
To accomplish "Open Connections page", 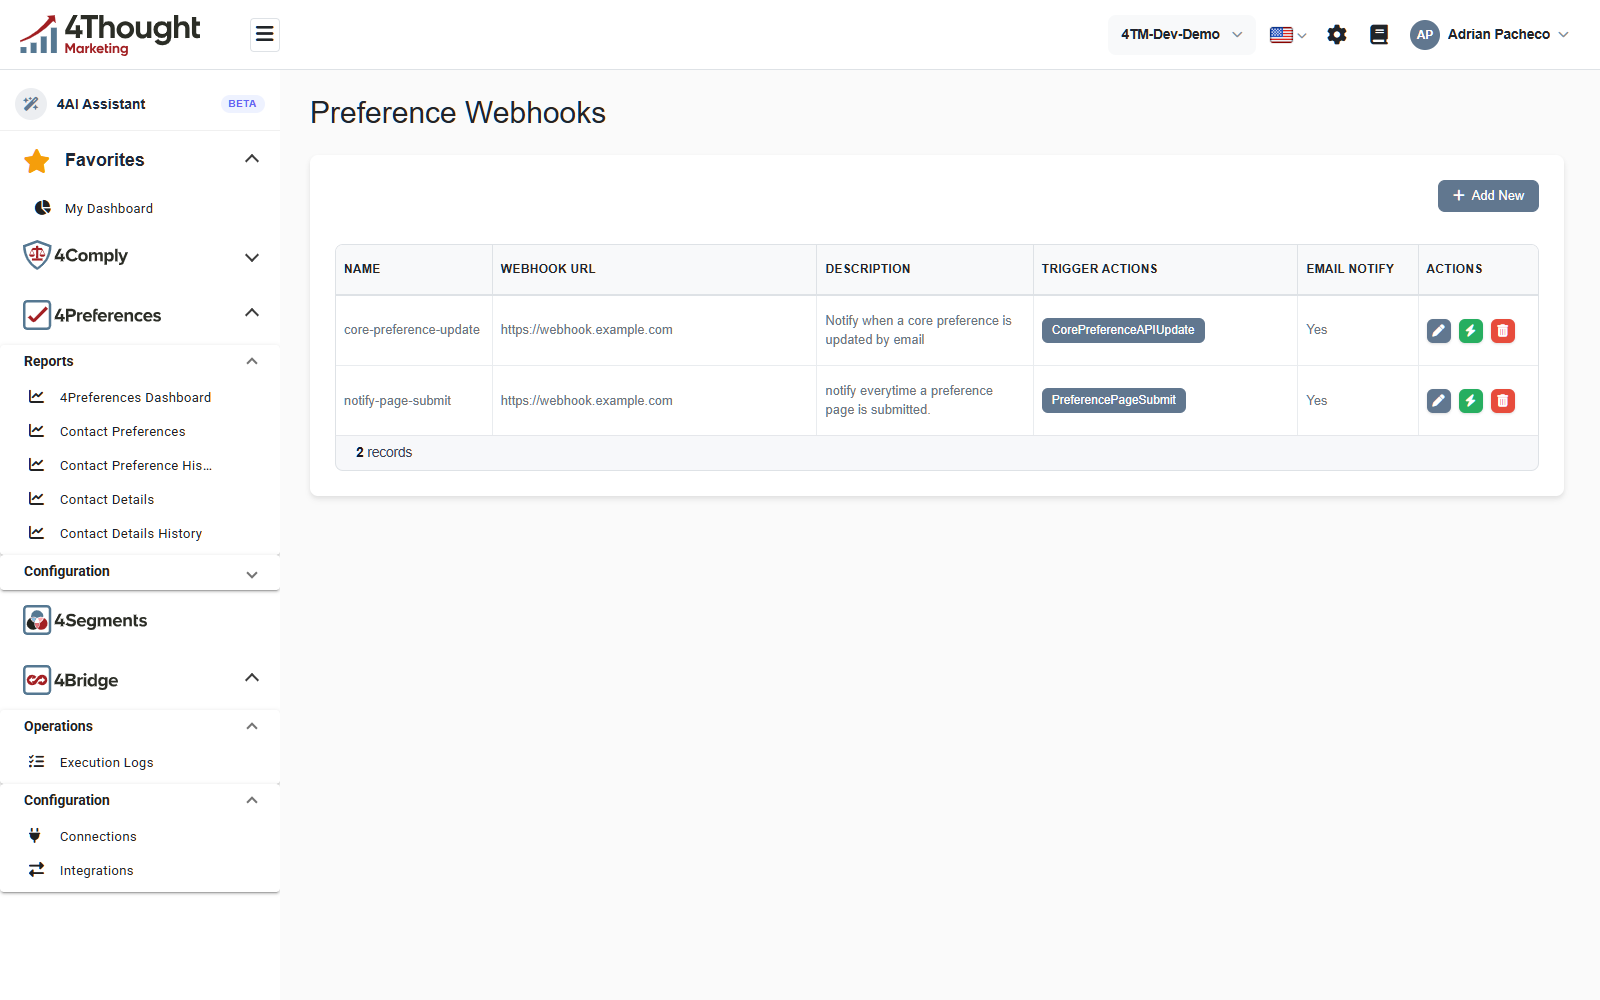I will tap(98, 836).
